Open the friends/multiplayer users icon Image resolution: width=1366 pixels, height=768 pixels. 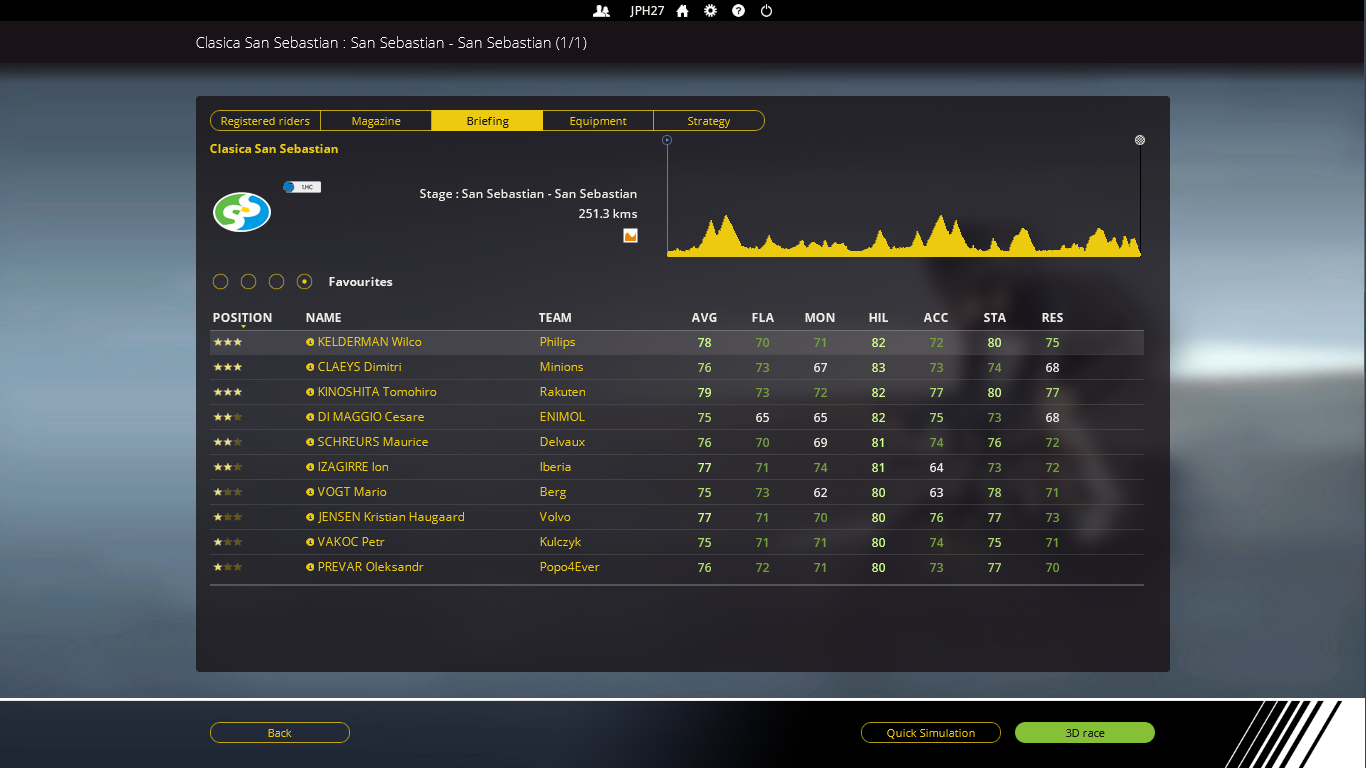[x=601, y=11]
